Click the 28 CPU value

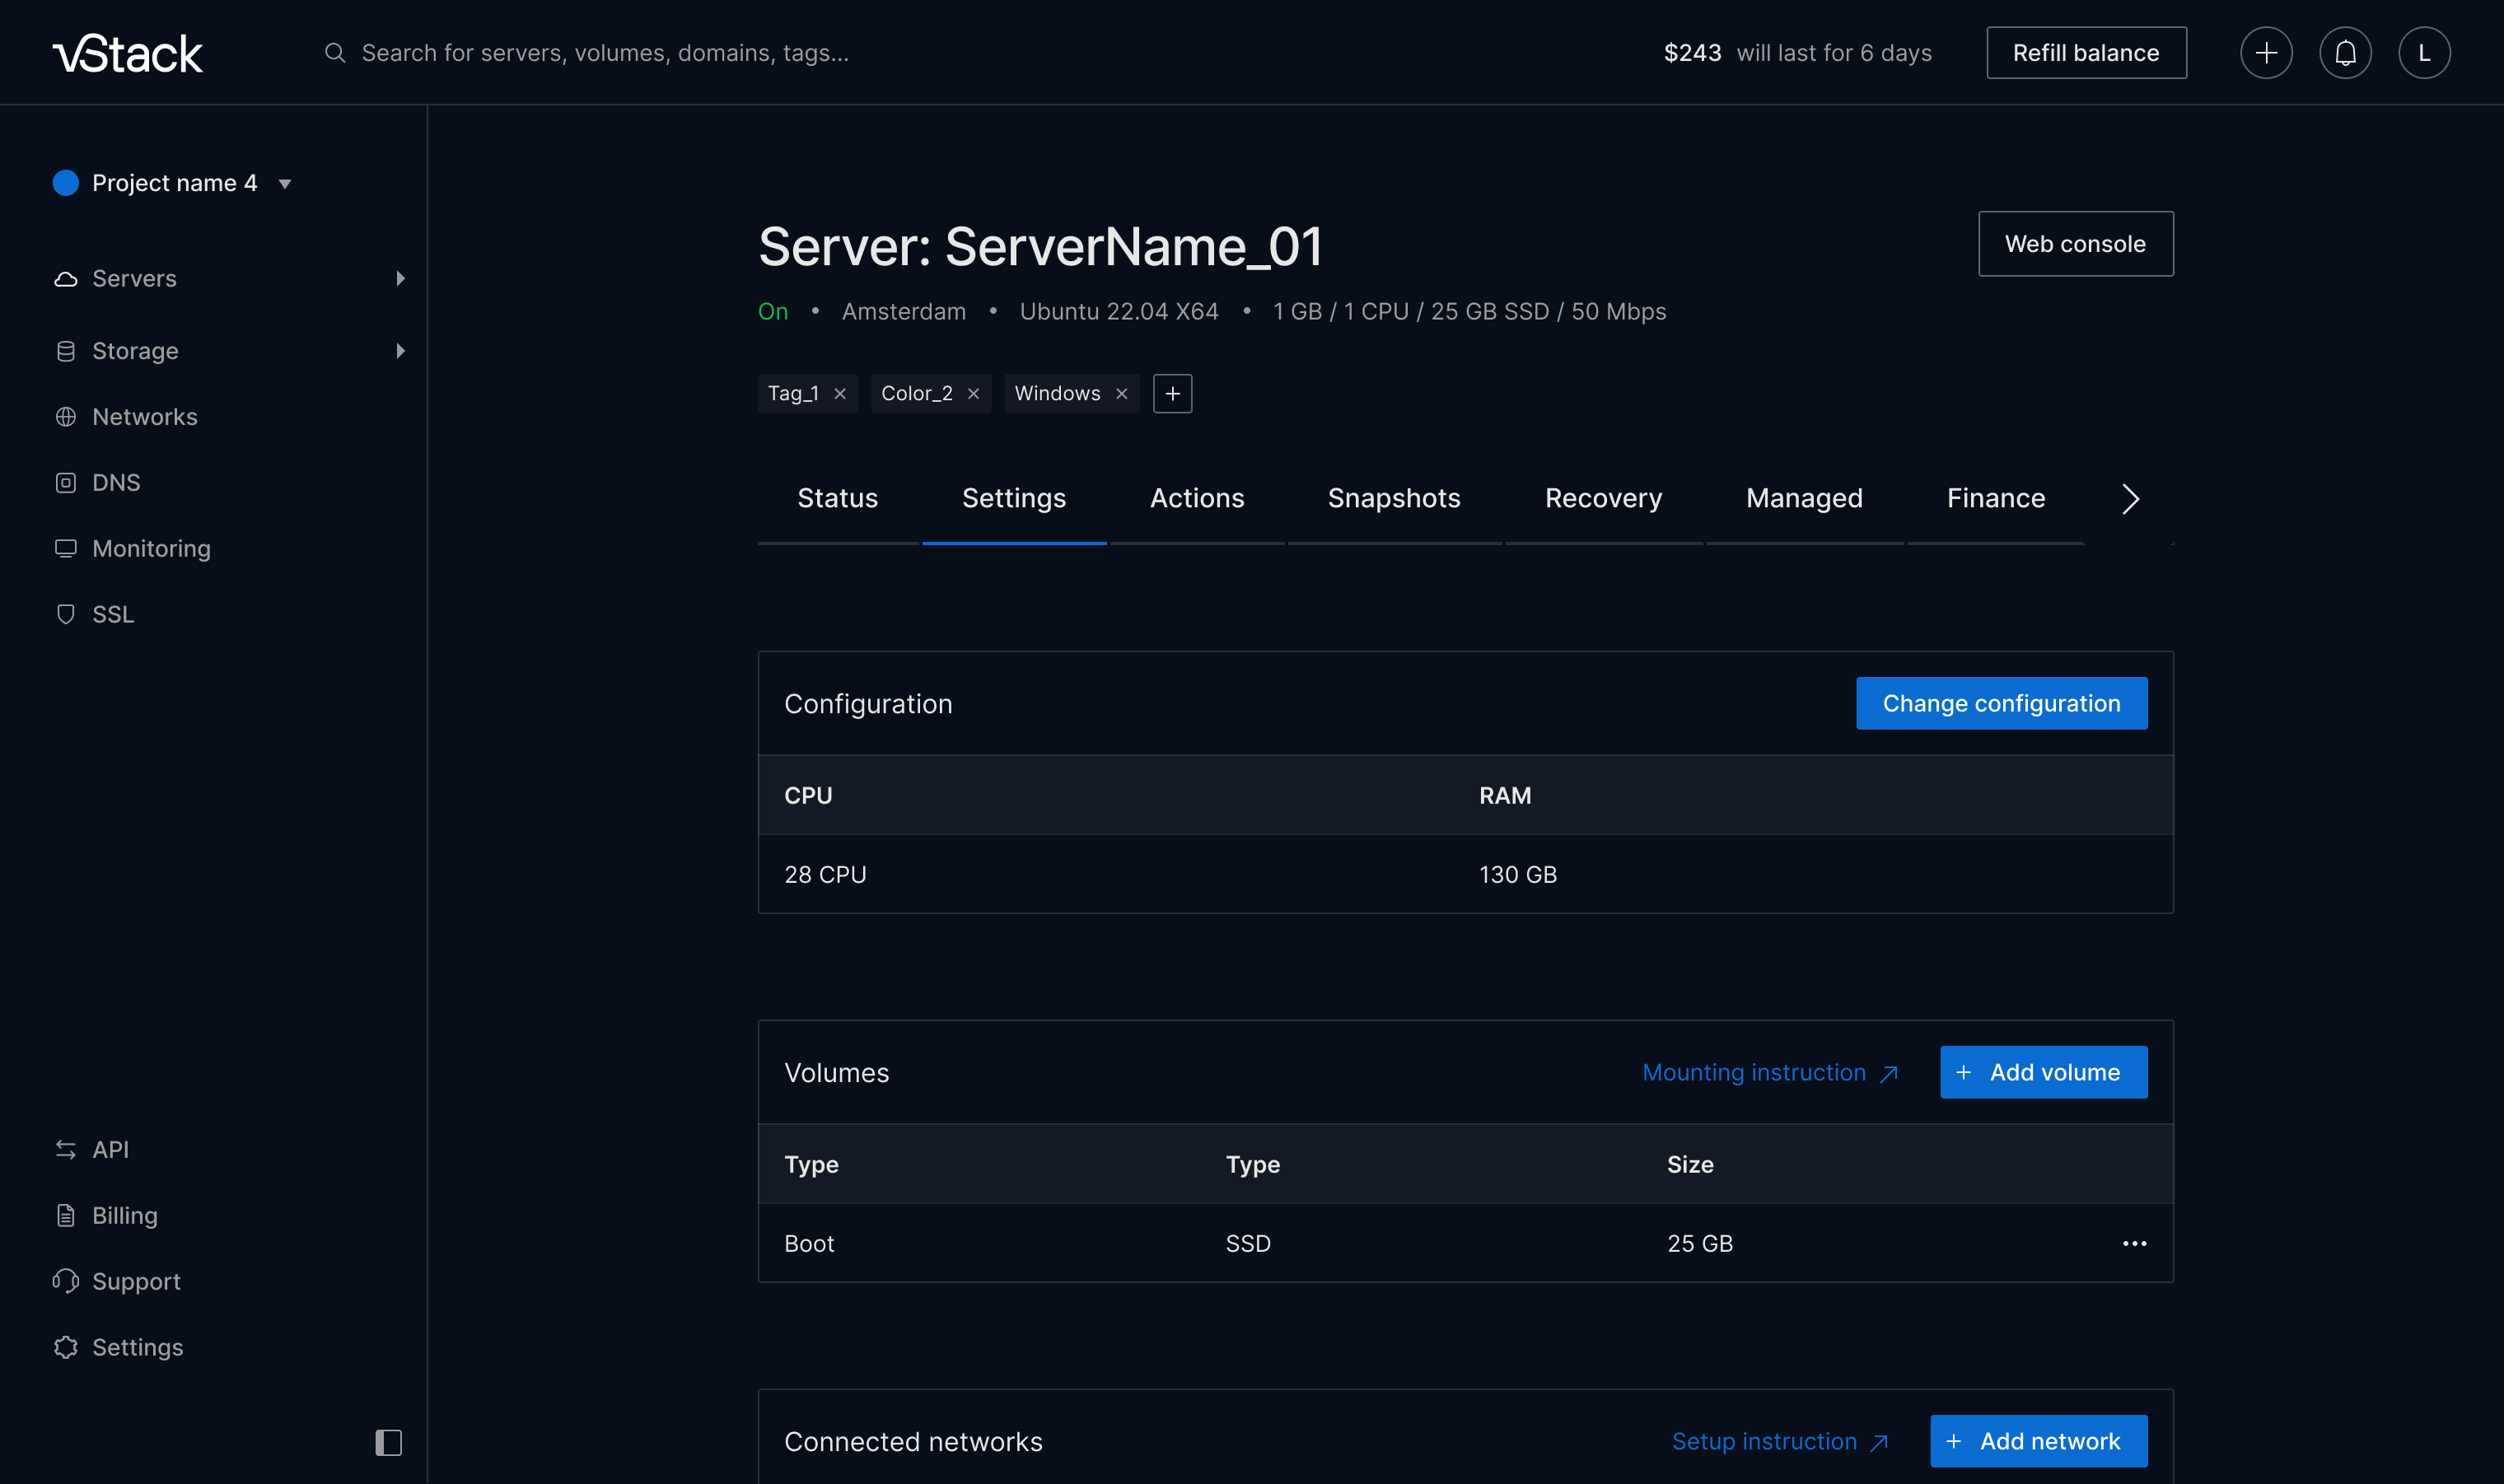[x=825, y=875]
